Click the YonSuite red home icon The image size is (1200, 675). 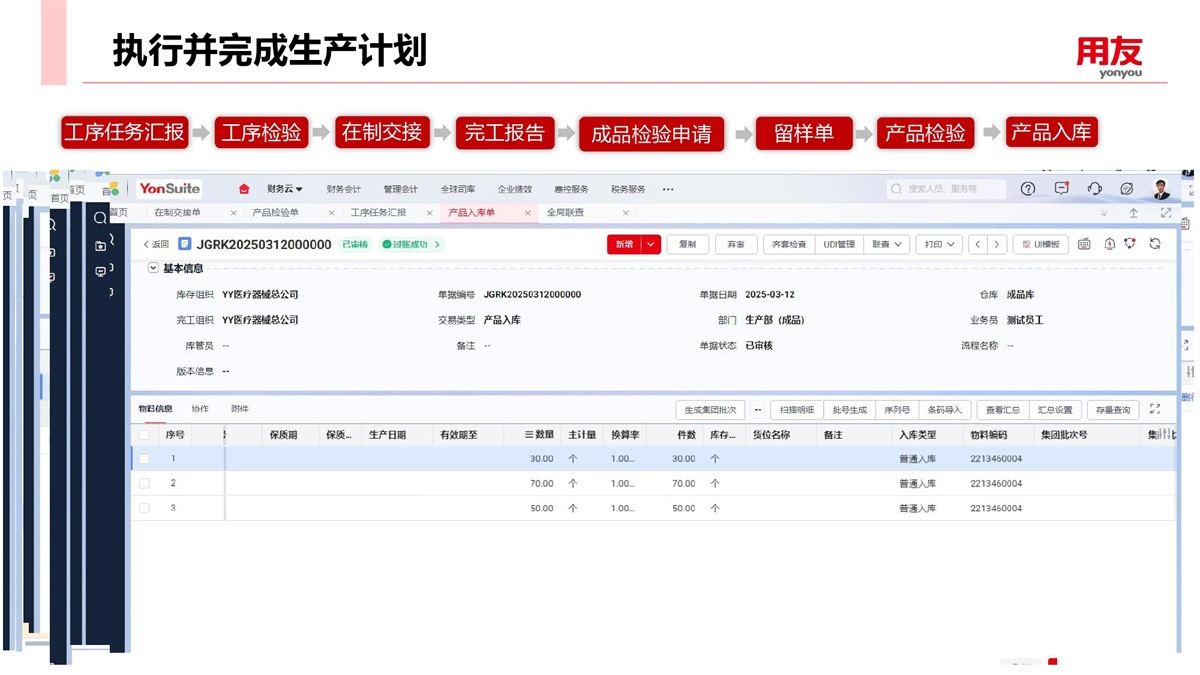pyautogui.click(x=244, y=189)
